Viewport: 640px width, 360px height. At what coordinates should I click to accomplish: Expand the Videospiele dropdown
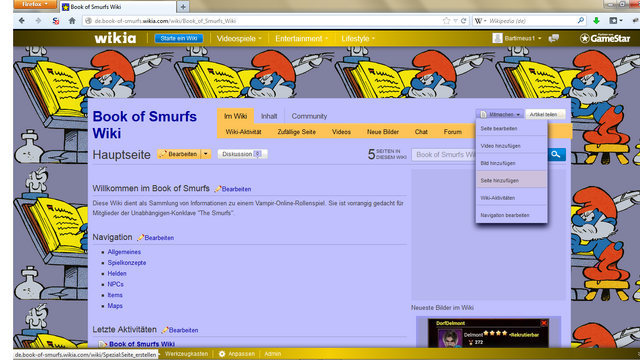(239, 39)
